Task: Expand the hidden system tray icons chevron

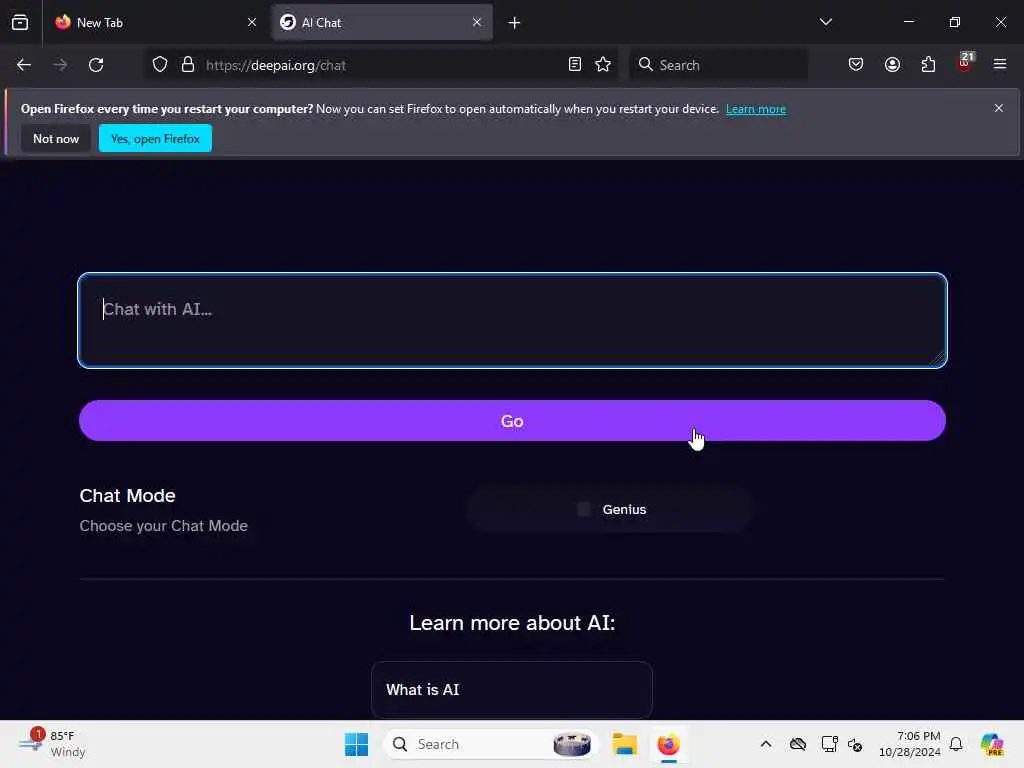Action: [x=766, y=744]
